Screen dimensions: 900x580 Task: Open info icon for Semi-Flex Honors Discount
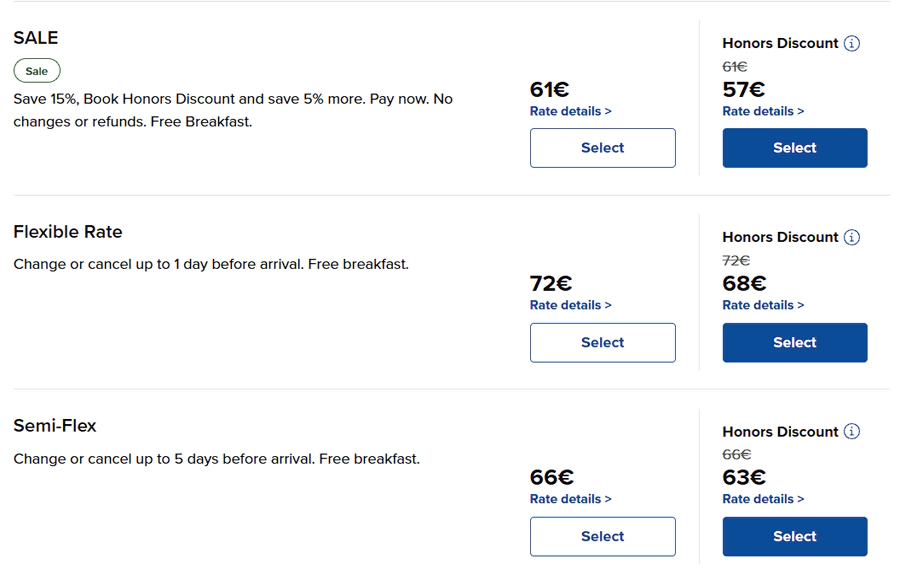tap(851, 431)
